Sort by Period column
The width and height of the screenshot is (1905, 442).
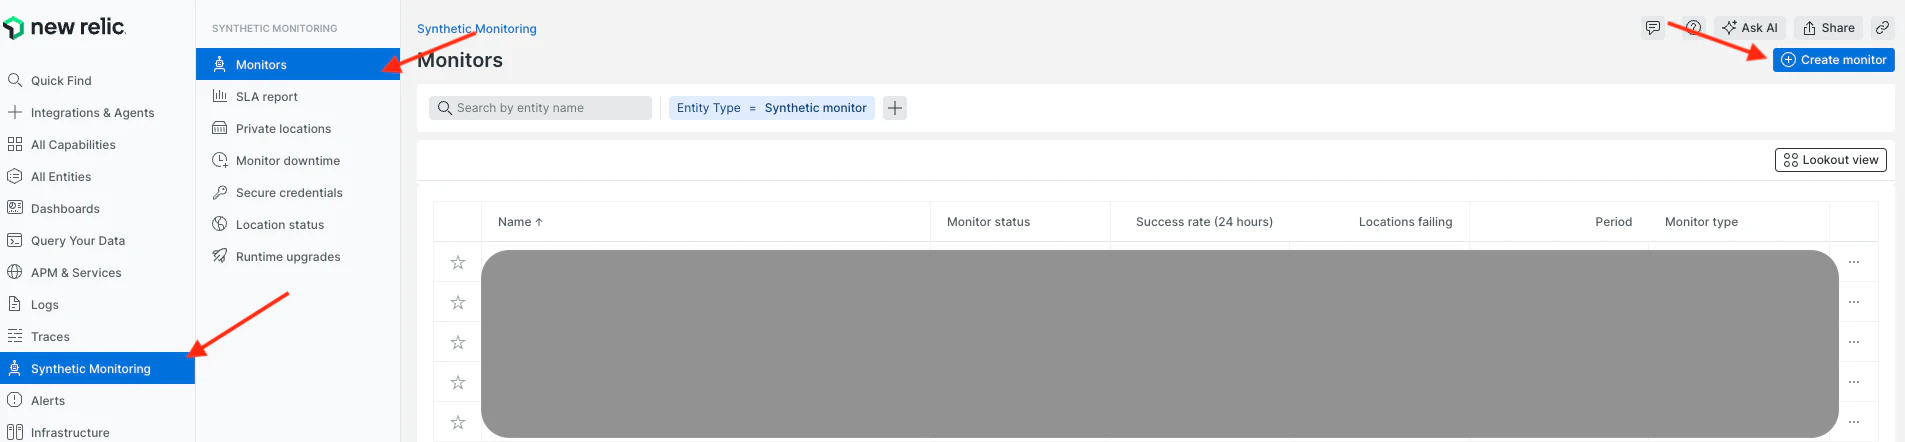1613,222
